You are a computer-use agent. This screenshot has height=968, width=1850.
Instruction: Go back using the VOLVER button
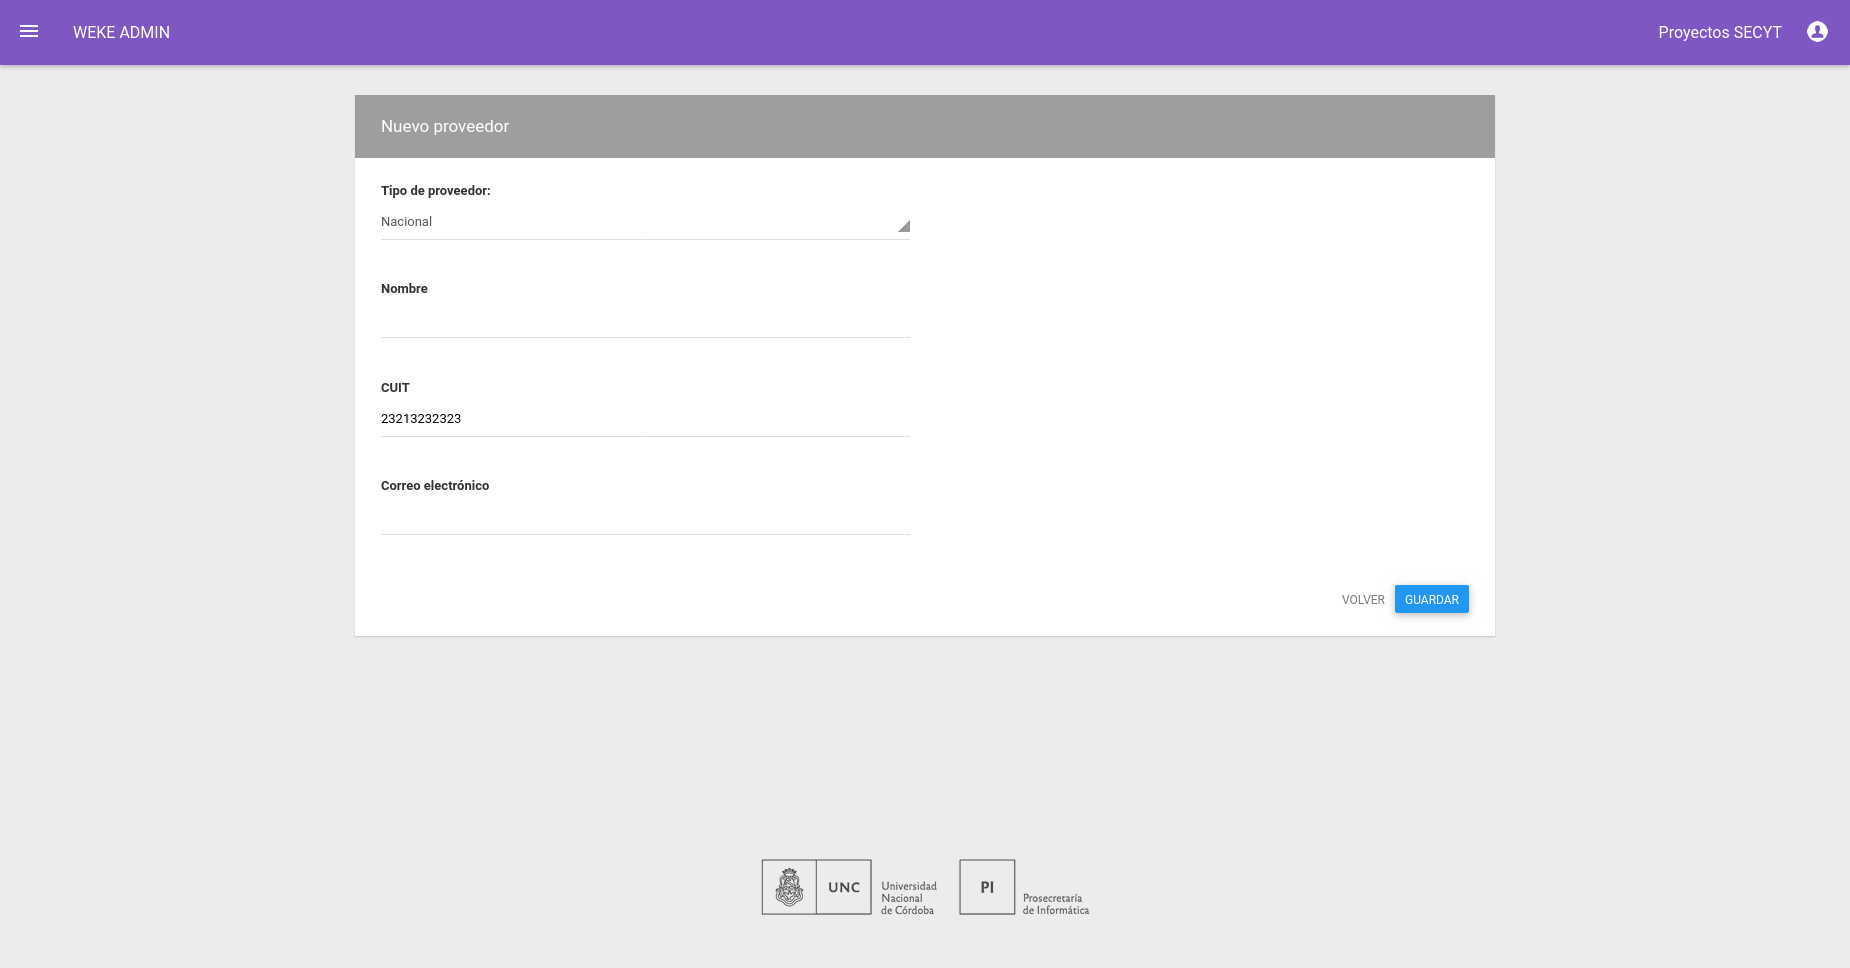coord(1363,600)
